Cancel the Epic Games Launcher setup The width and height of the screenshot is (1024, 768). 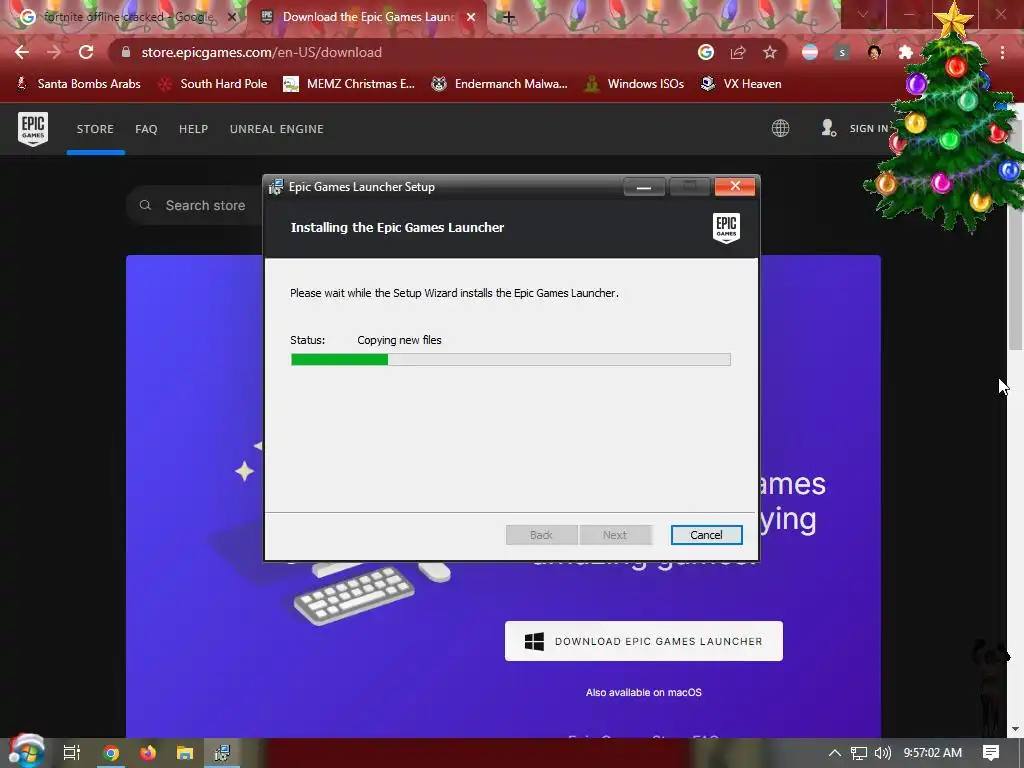click(706, 535)
